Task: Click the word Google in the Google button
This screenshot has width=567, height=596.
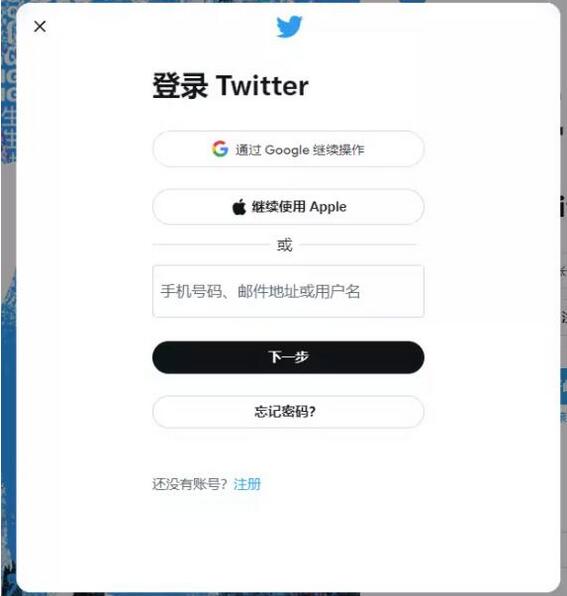Action: tap(287, 150)
